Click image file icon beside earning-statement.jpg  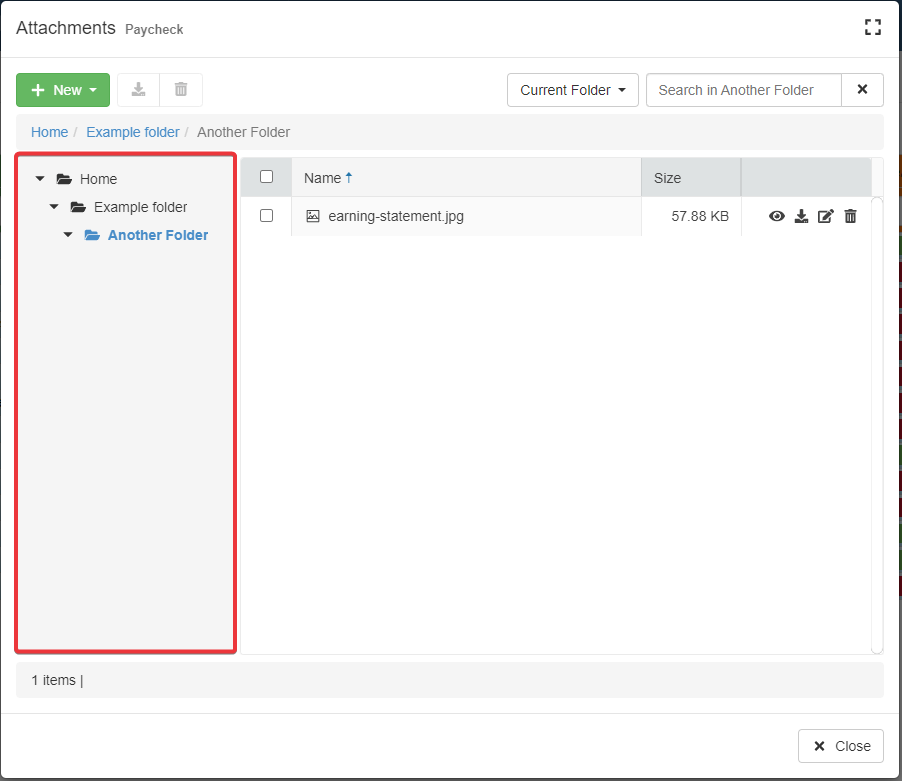pos(313,216)
